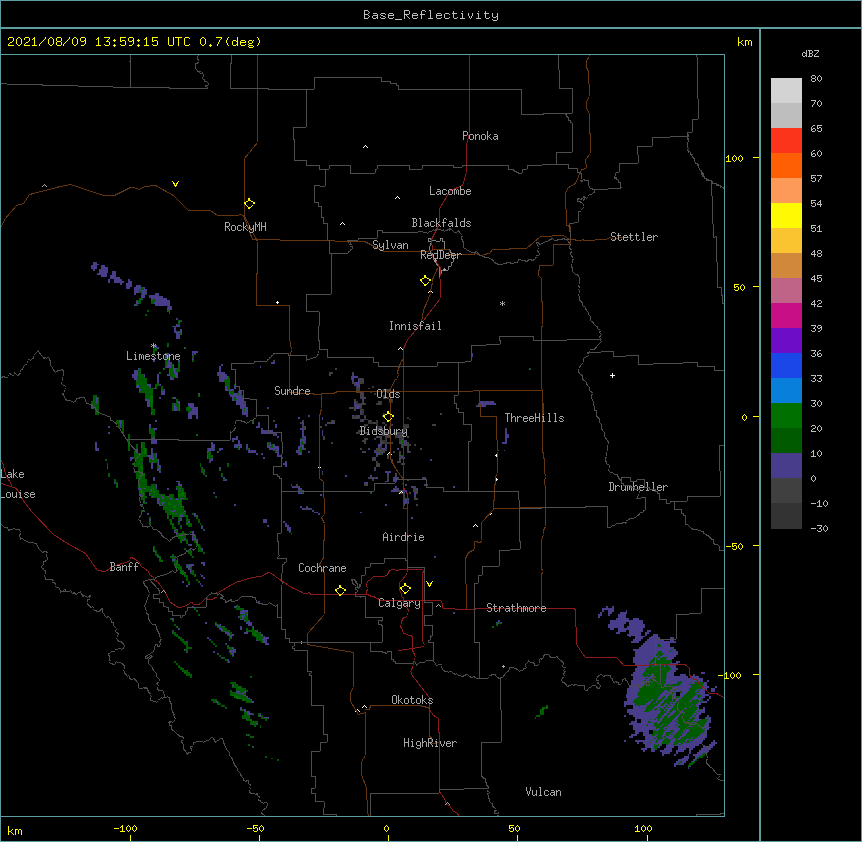Click the Olds town label

(388, 394)
